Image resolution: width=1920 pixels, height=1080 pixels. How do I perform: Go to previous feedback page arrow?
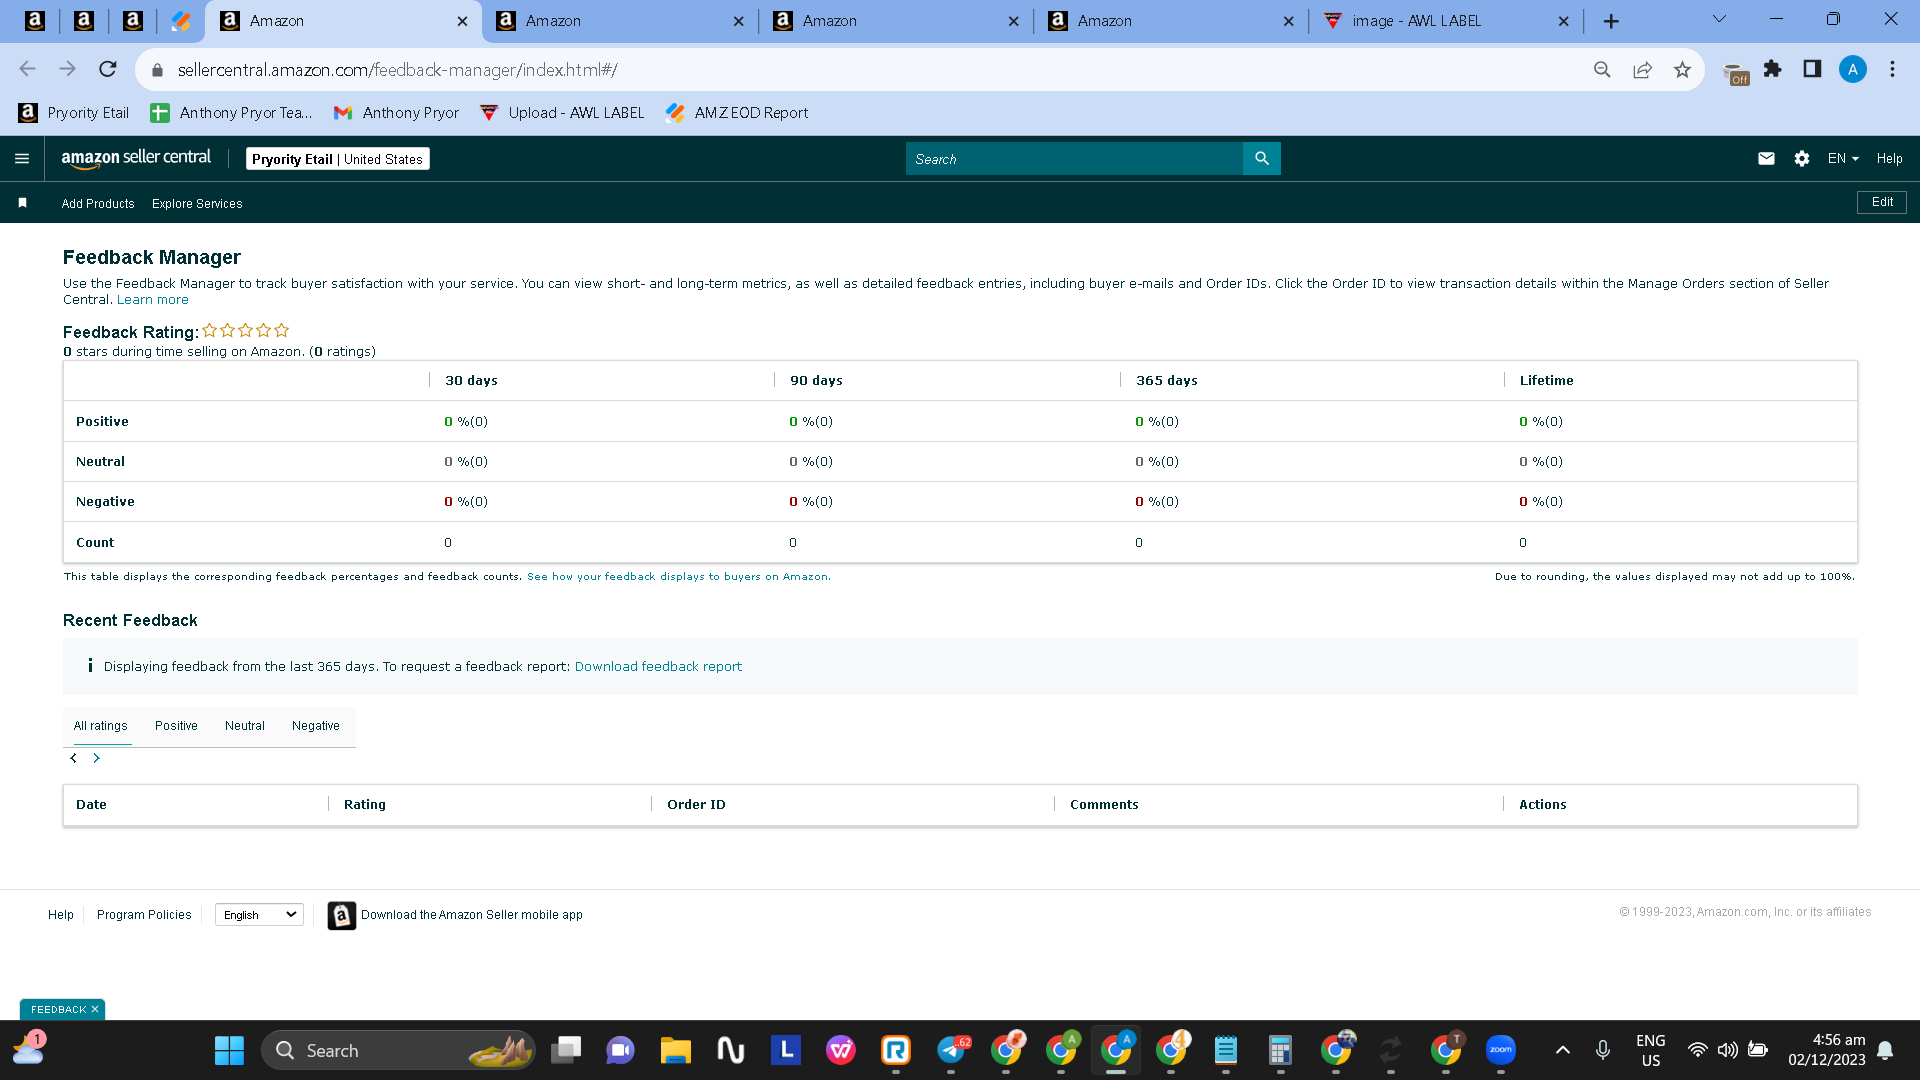pyautogui.click(x=73, y=758)
